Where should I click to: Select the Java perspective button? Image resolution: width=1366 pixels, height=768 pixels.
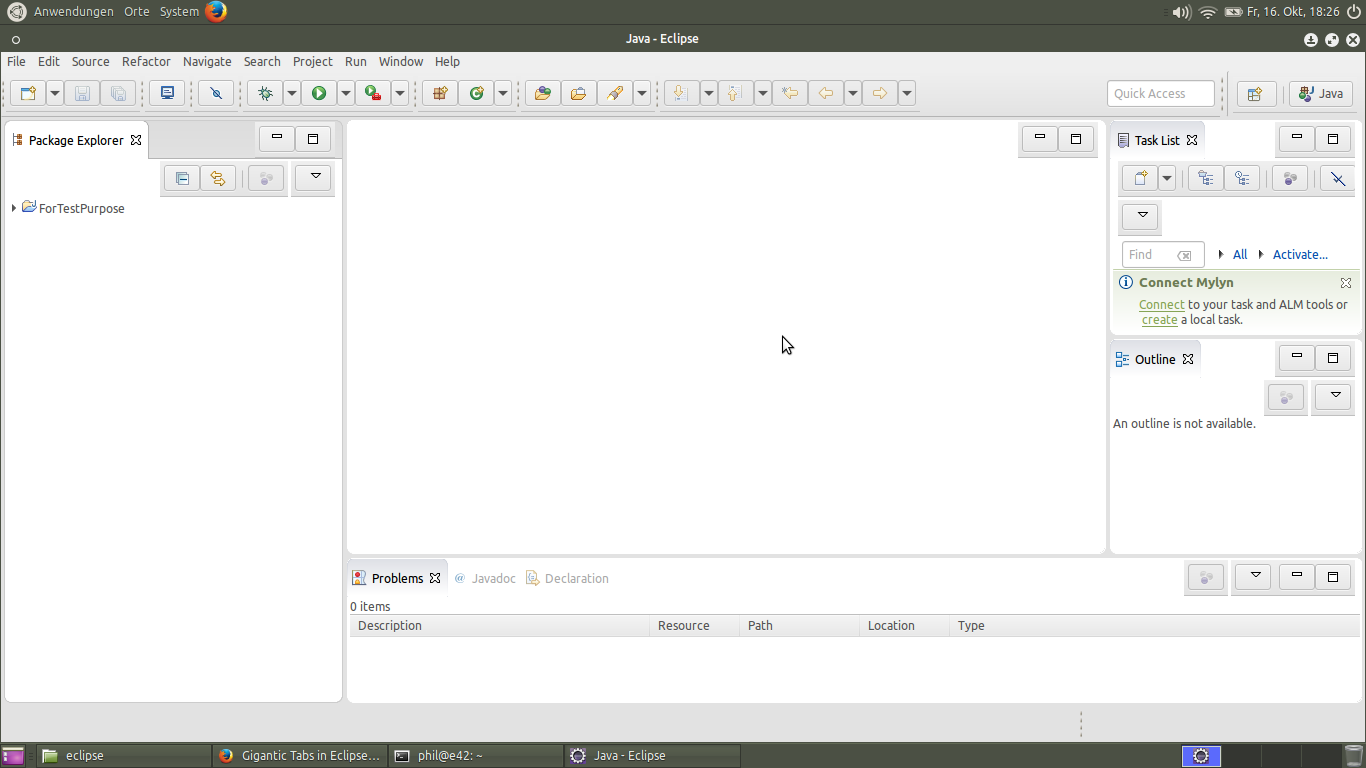1321,93
